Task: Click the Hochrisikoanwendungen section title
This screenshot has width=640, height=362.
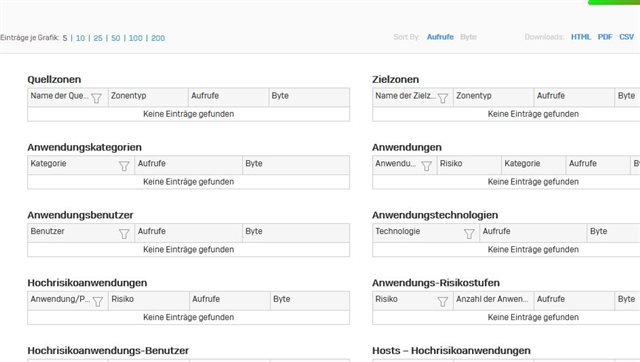Action: point(87,282)
